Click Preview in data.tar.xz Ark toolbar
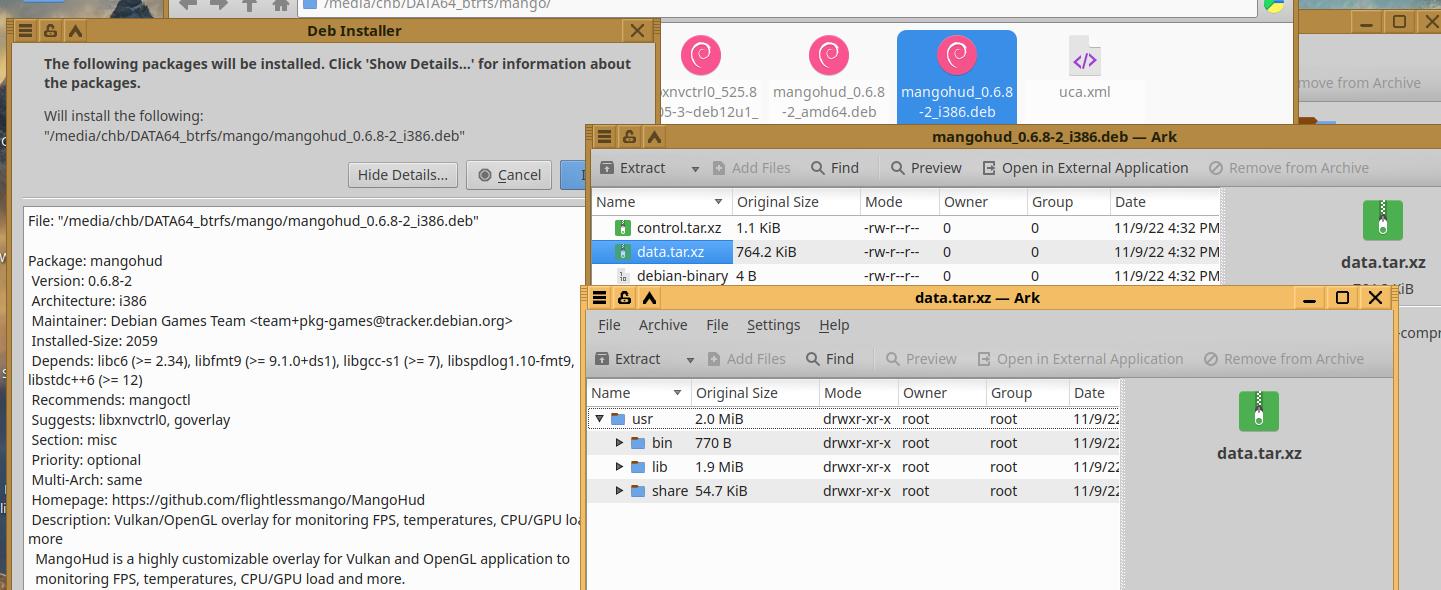1441x590 pixels. click(x=921, y=359)
